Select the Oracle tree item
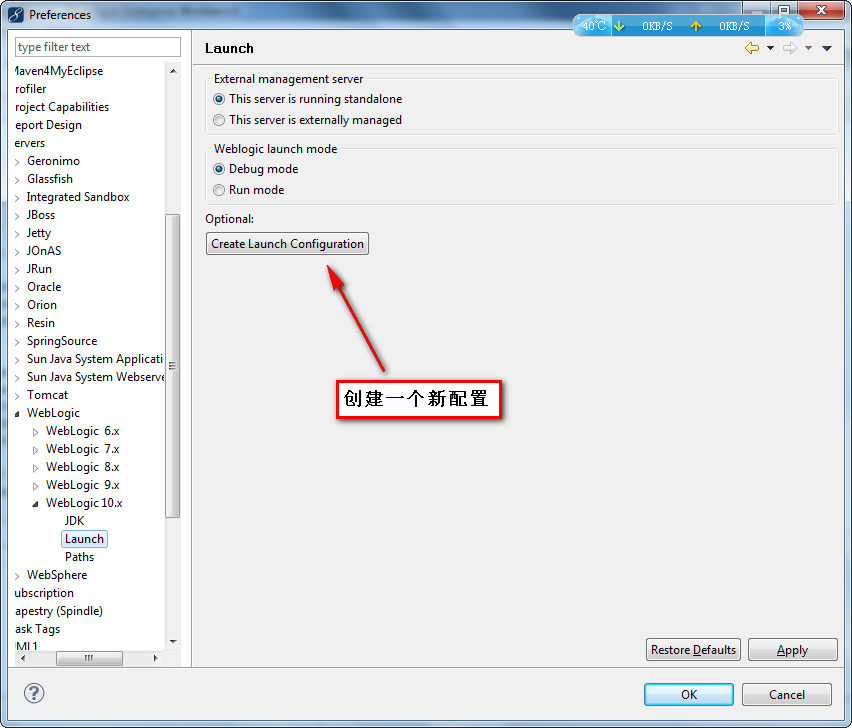The width and height of the screenshot is (852, 728). point(44,287)
